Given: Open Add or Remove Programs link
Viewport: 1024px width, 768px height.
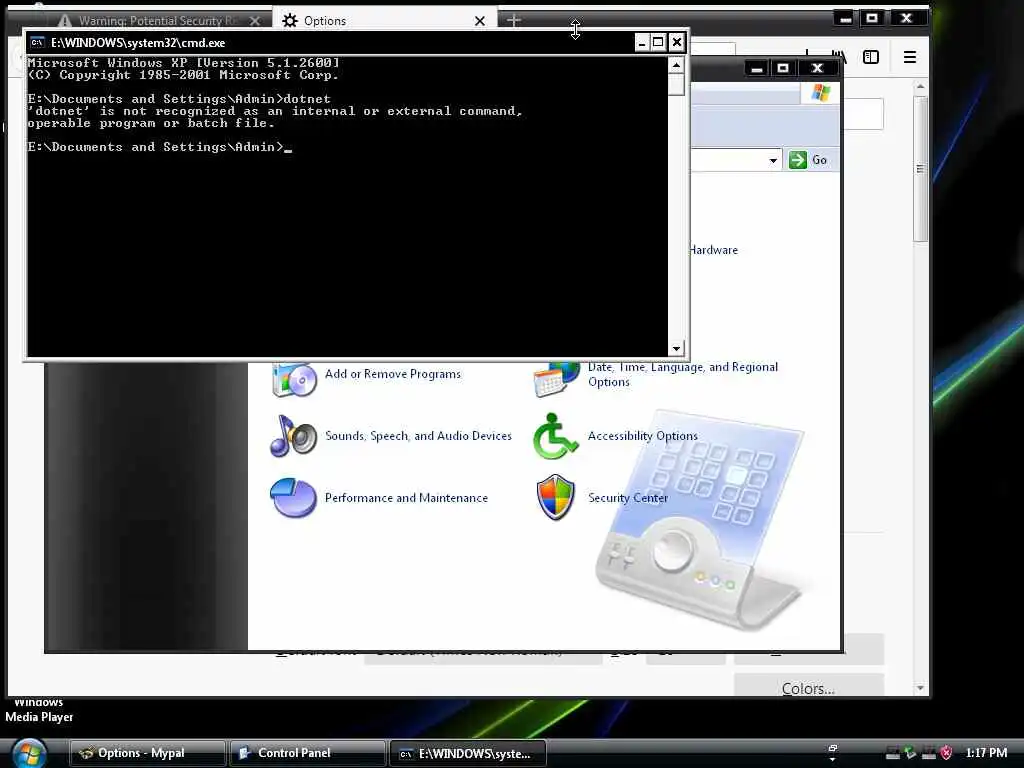Looking at the screenshot, I should (392, 374).
